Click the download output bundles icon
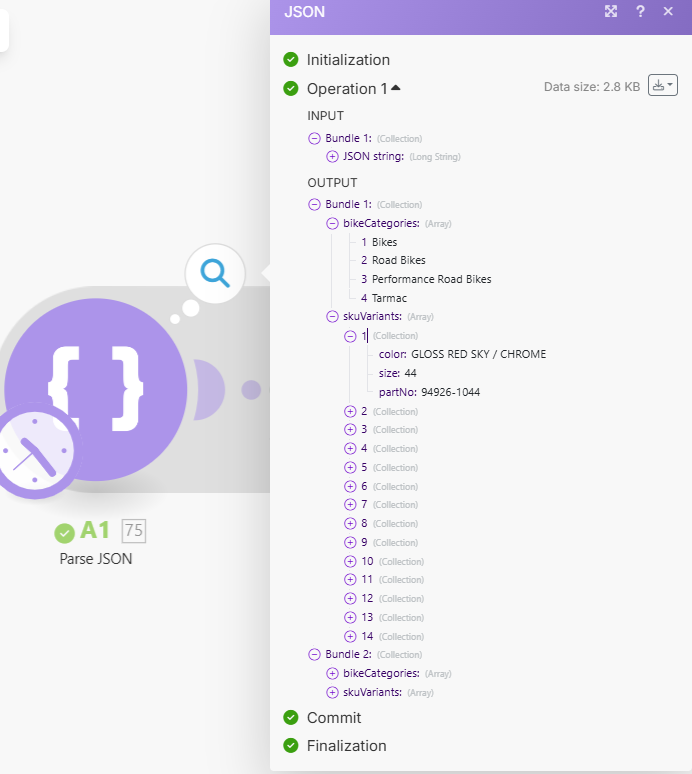Image resolution: width=692 pixels, height=774 pixels. (x=662, y=86)
